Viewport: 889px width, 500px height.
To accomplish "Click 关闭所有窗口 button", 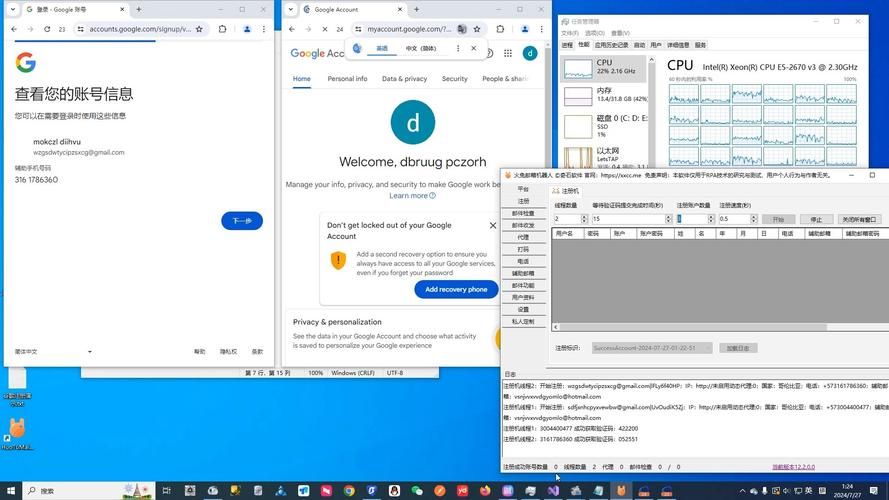I will (860, 219).
